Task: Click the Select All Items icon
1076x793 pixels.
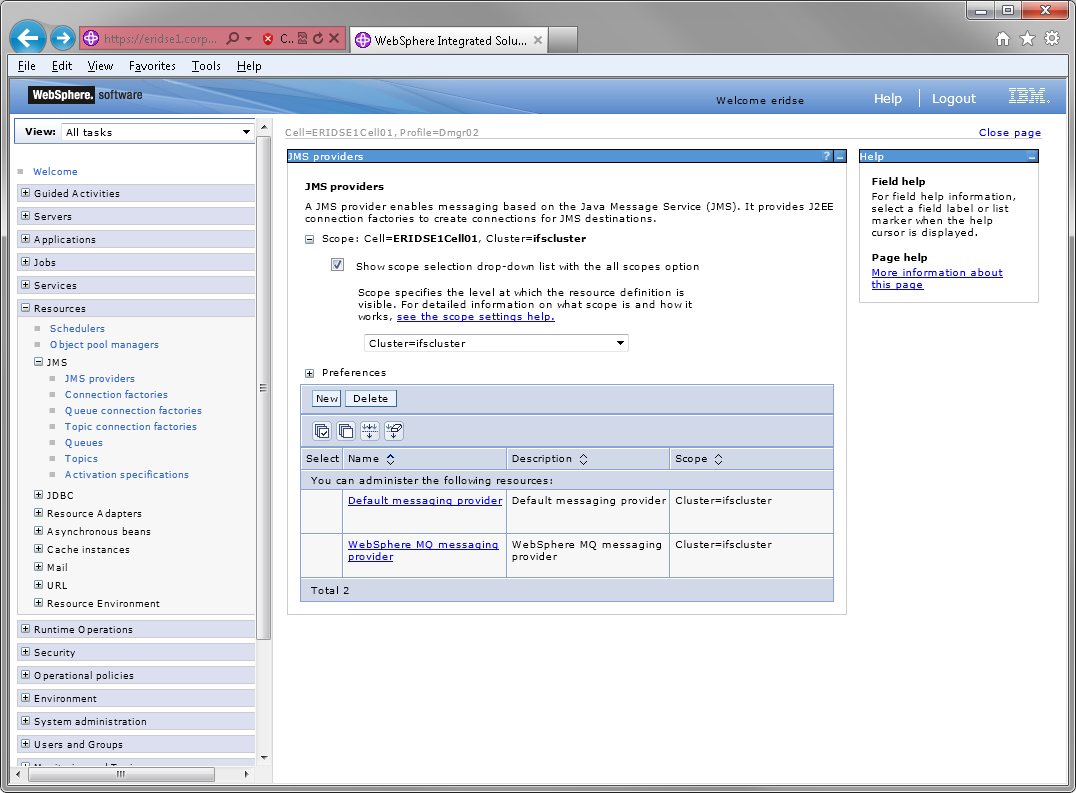Action: [x=322, y=431]
